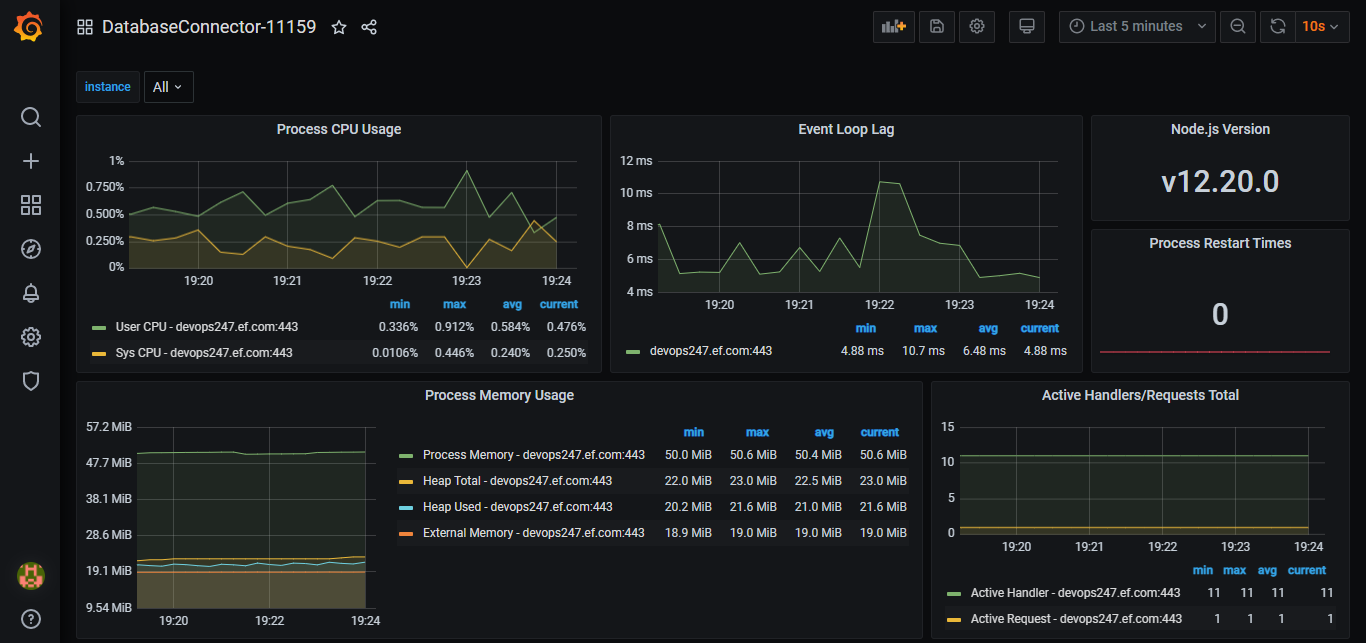Sort Process Memory legend by max column
This screenshot has height=643, width=1366.
point(757,432)
